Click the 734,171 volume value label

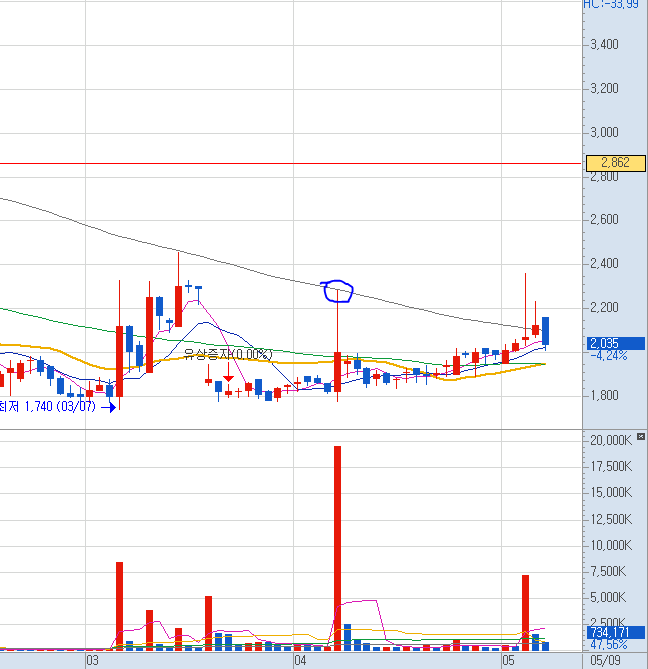[x=616, y=632]
